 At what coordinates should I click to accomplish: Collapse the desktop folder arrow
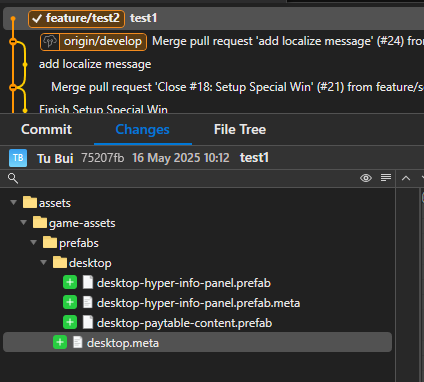(43, 262)
